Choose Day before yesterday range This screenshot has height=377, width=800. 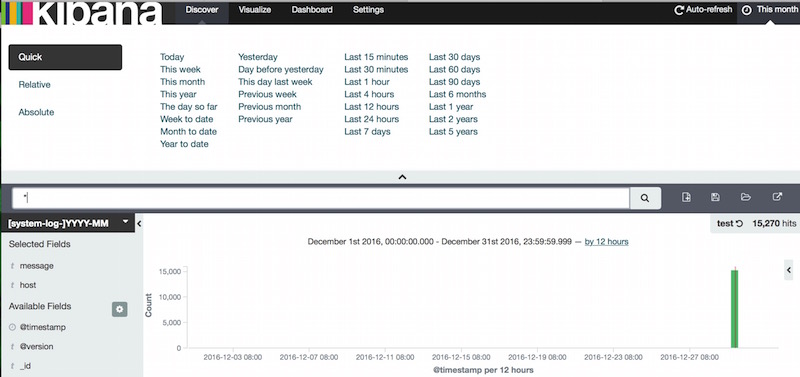281,69
